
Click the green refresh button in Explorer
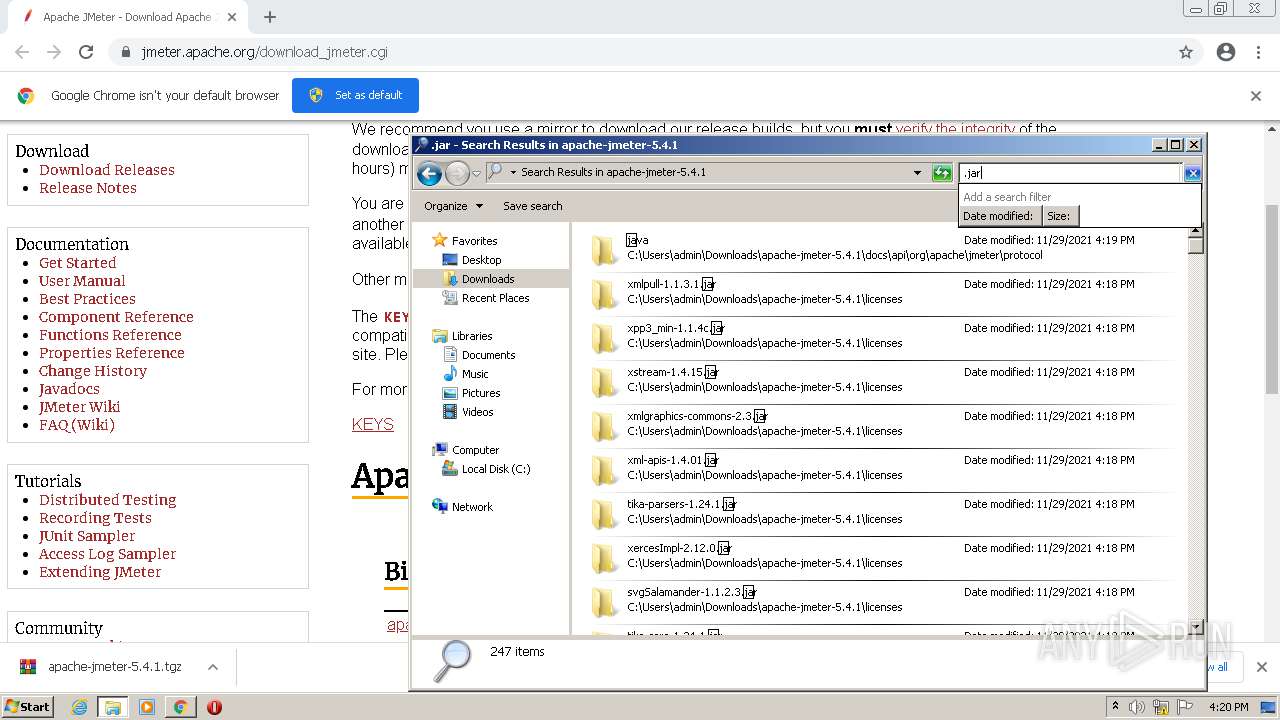click(x=942, y=173)
